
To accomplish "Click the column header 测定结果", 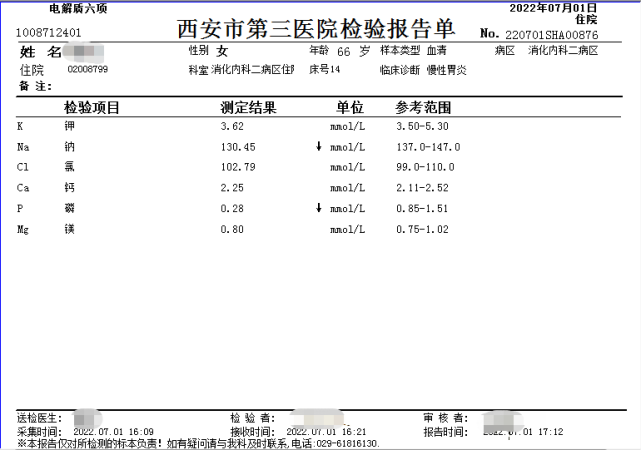I will click(249, 107).
